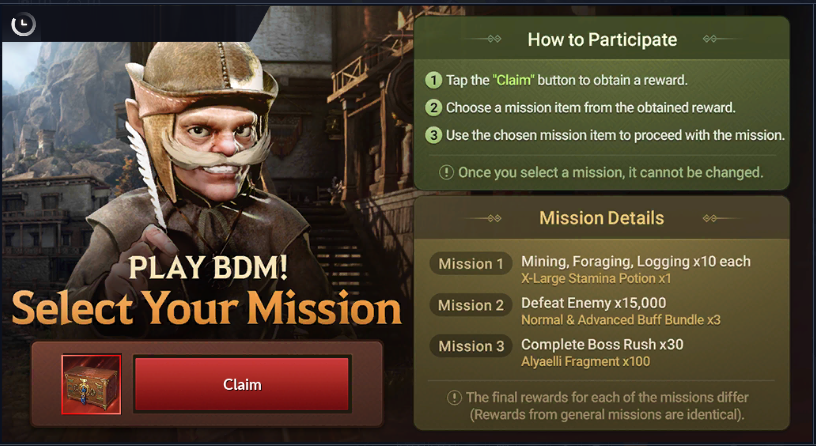Click the green "Claim" highlighted word
Screen dimensions: 816x446
click(x=513, y=80)
